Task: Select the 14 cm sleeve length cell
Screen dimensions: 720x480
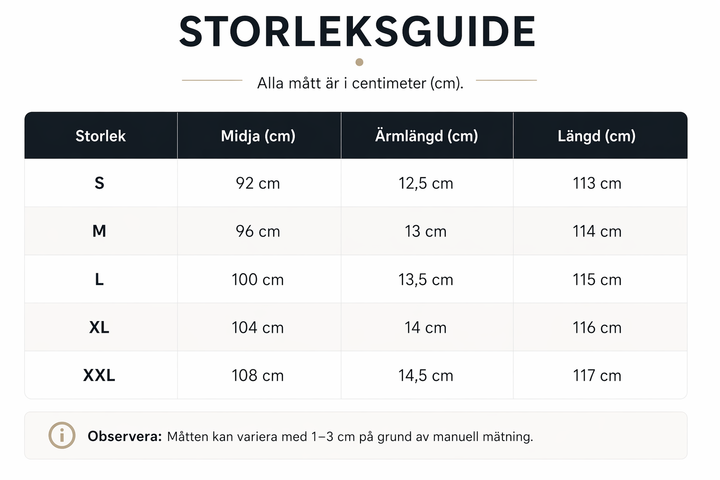Action: pos(426,328)
